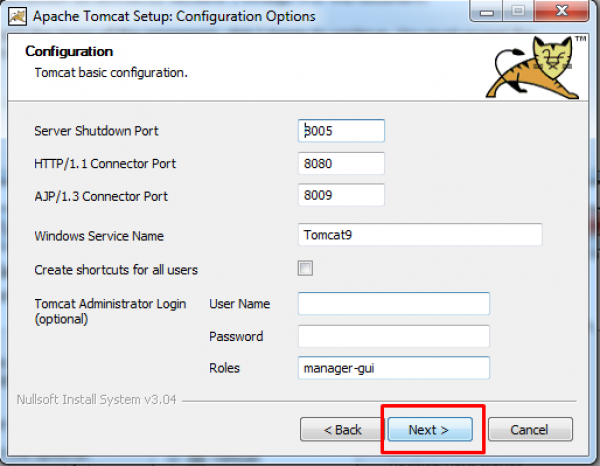
Task: Click 'Tomcat basic configuration.' subtitle text
Action: (111, 73)
